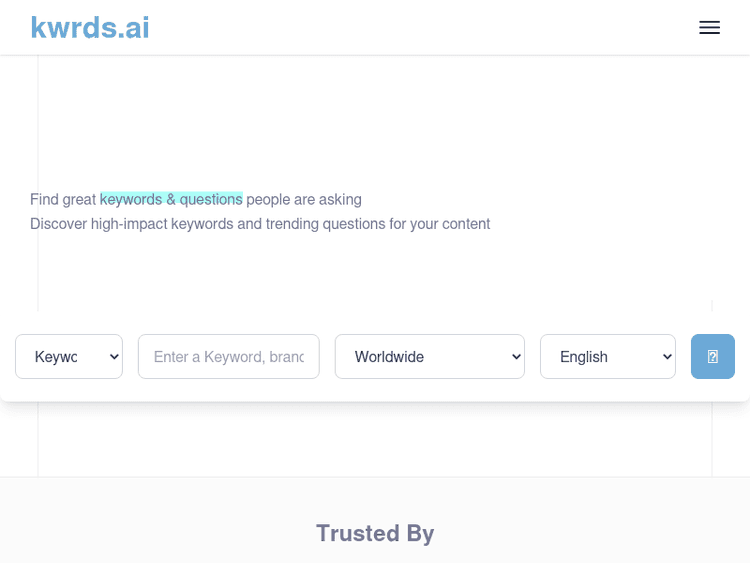This screenshot has height=563, width=750.
Task: Click the chevron arrow on Worldwide selector
Action: click(x=516, y=357)
